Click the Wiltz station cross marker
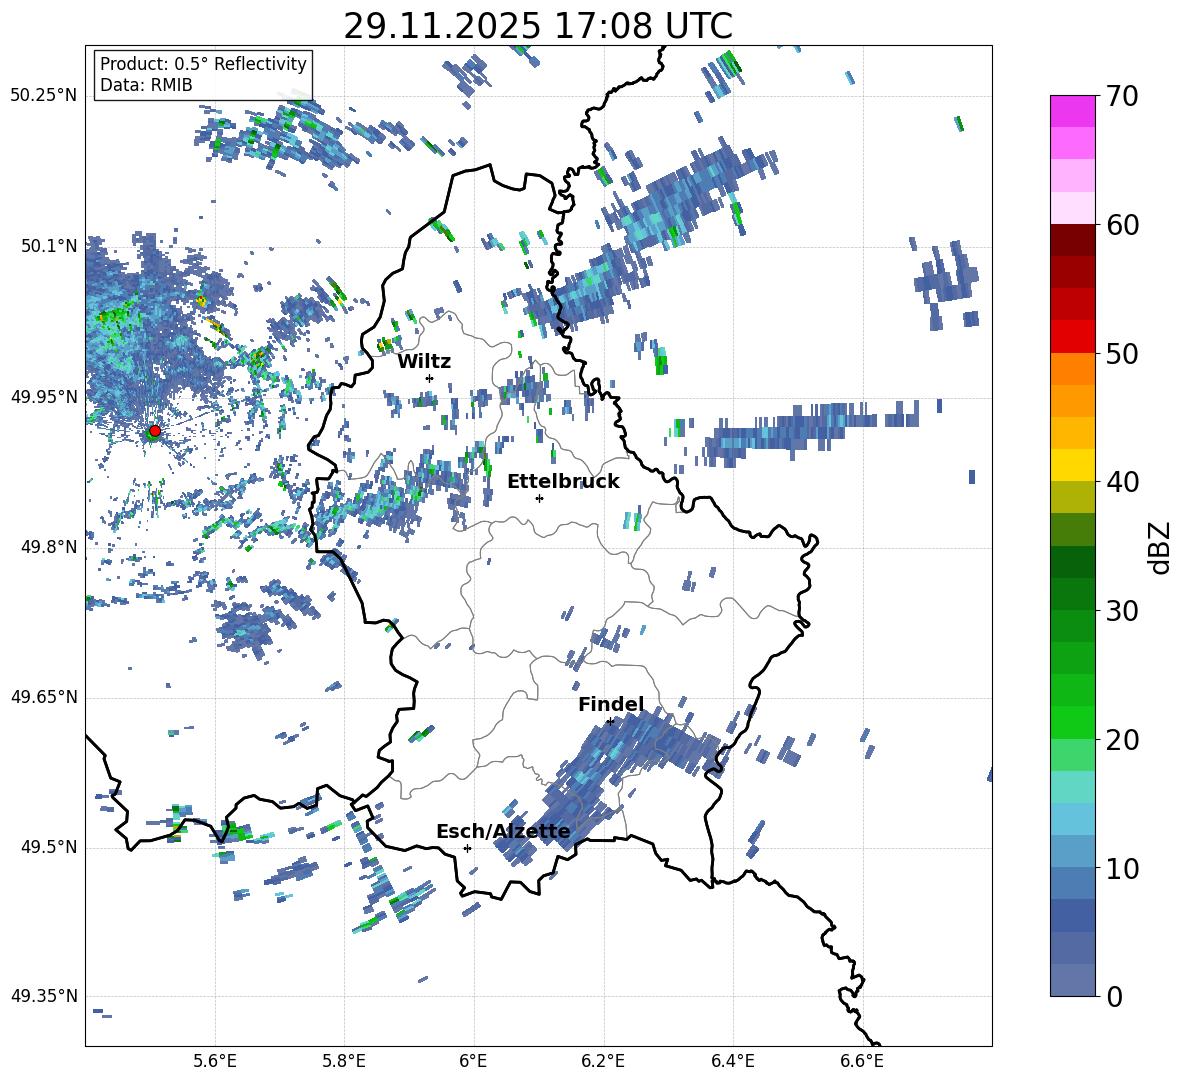The width and height of the screenshot is (1184, 1081). 430,378
